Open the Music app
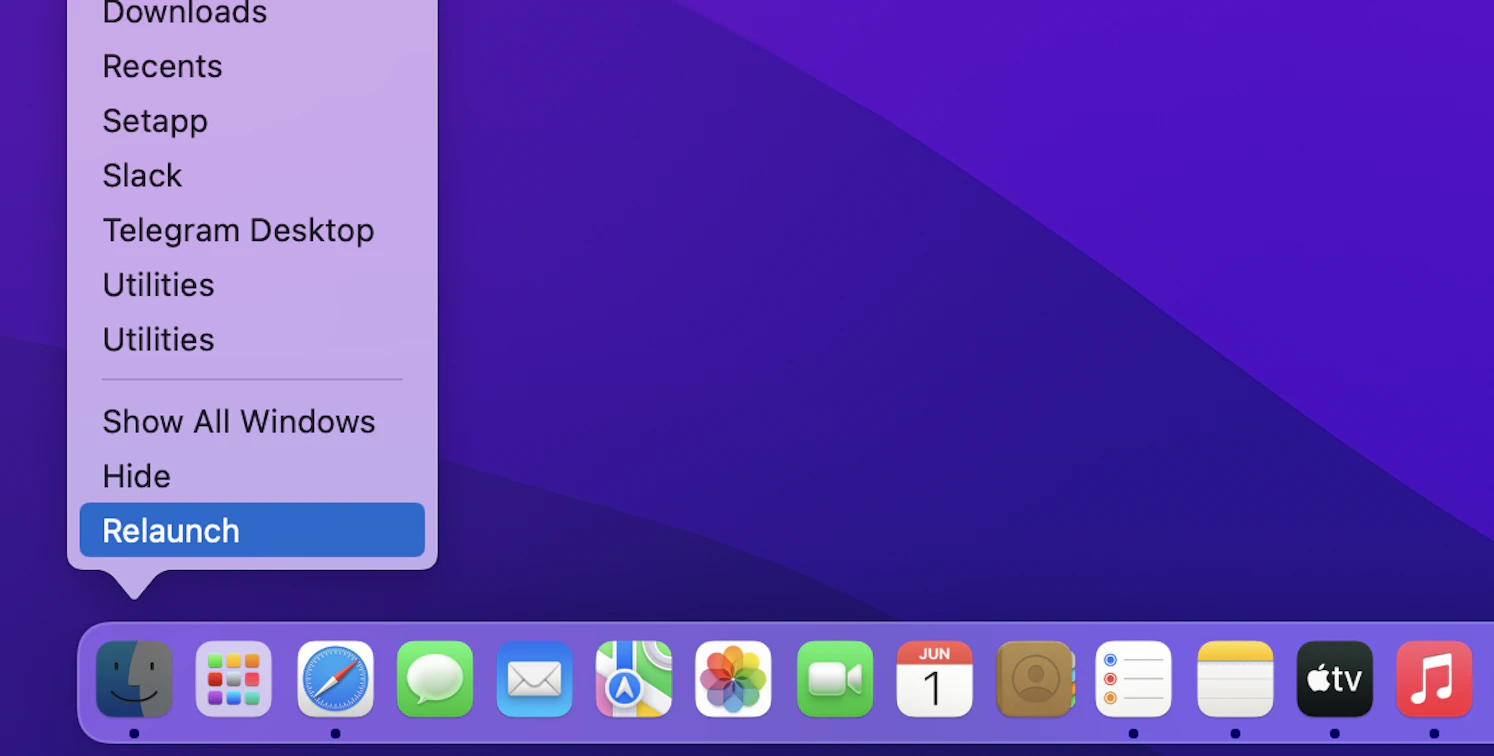This screenshot has width=1494, height=756. tap(1434, 680)
